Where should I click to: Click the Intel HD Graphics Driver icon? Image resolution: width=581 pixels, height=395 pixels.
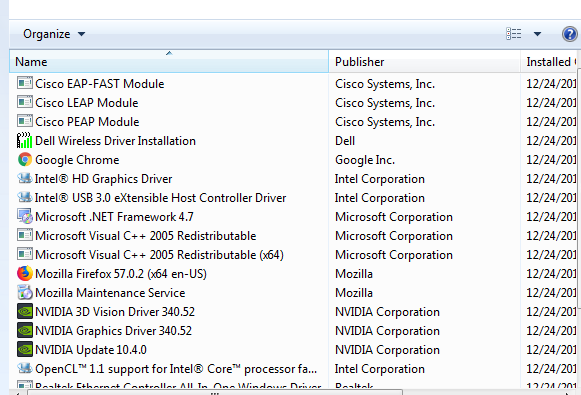pyautogui.click(x=25, y=178)
